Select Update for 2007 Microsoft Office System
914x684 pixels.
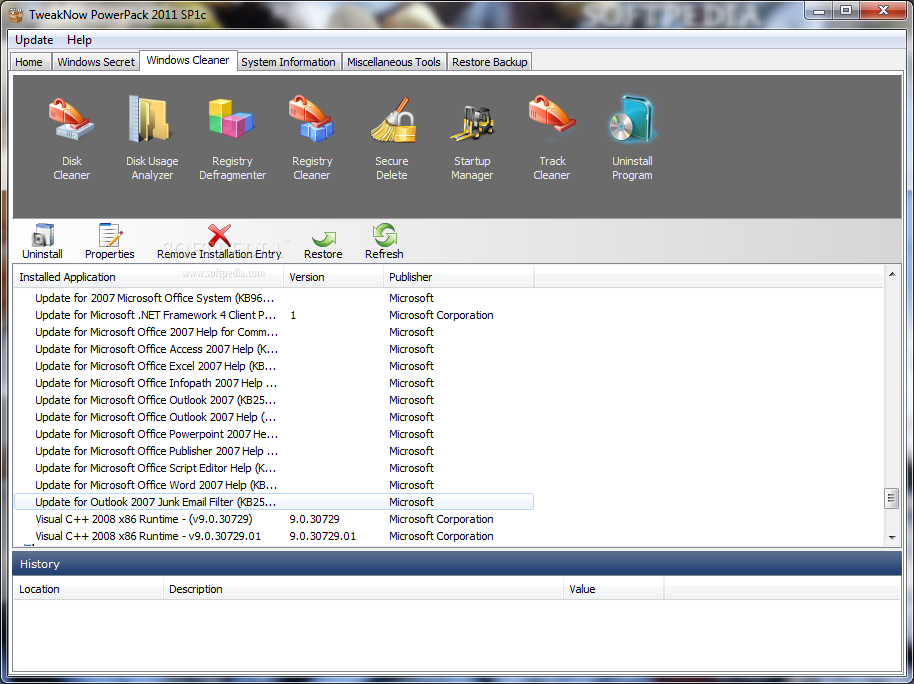click(273, 298)
